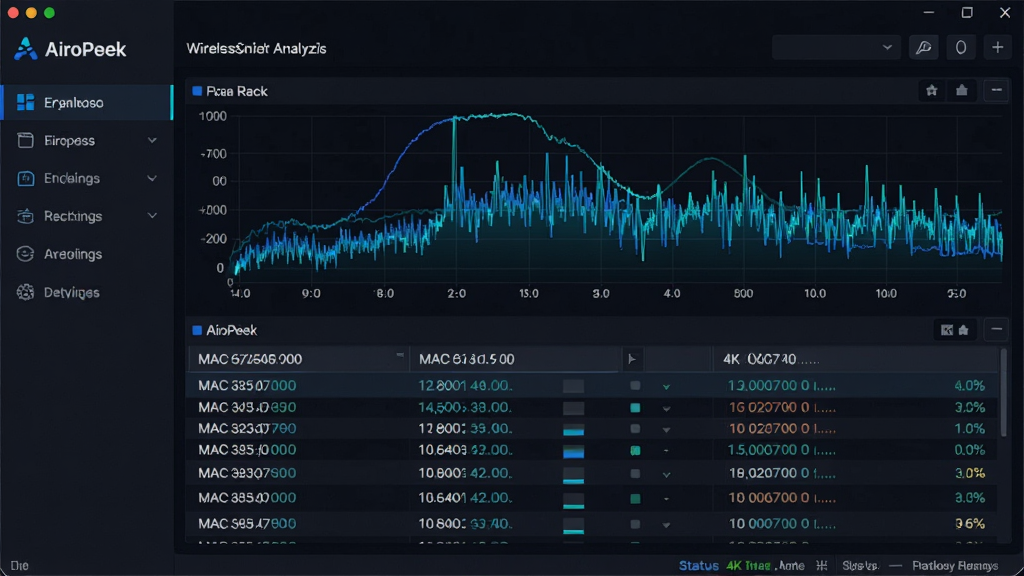Select the Eiropess sidebar item
The height and width of the screenshot is (576, 1024).
[x=87, y=140]
